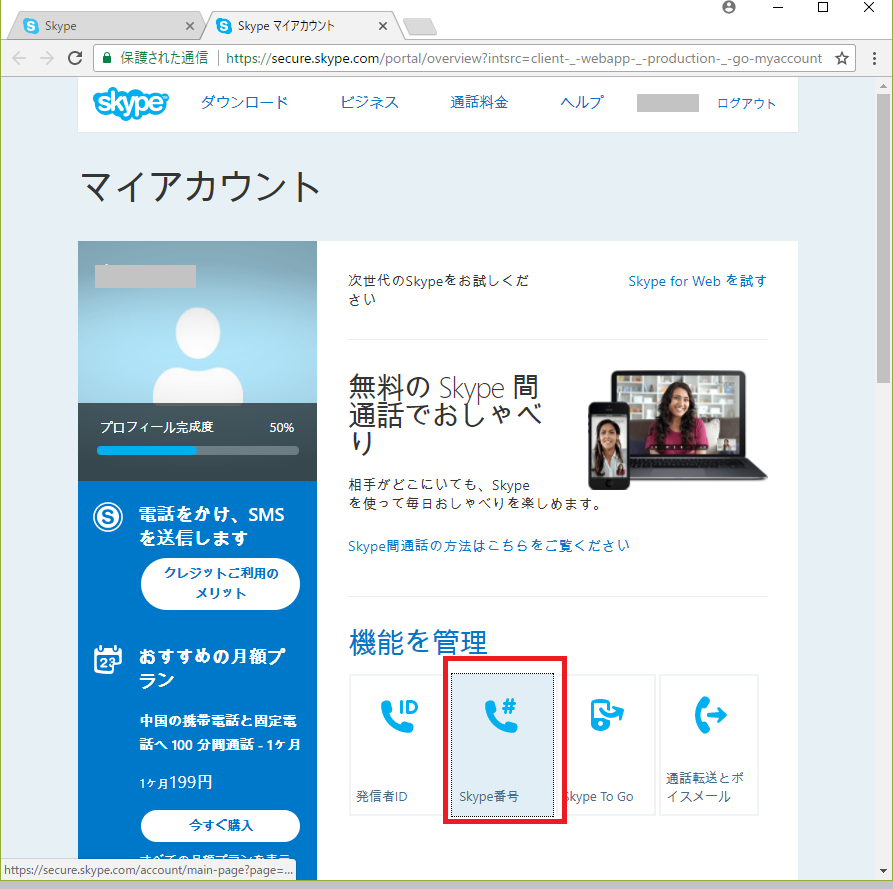Open 通話転送とボイスメール call forwarding tile
The height and width of the screenshot is (889, 893).
click(708, 745)
